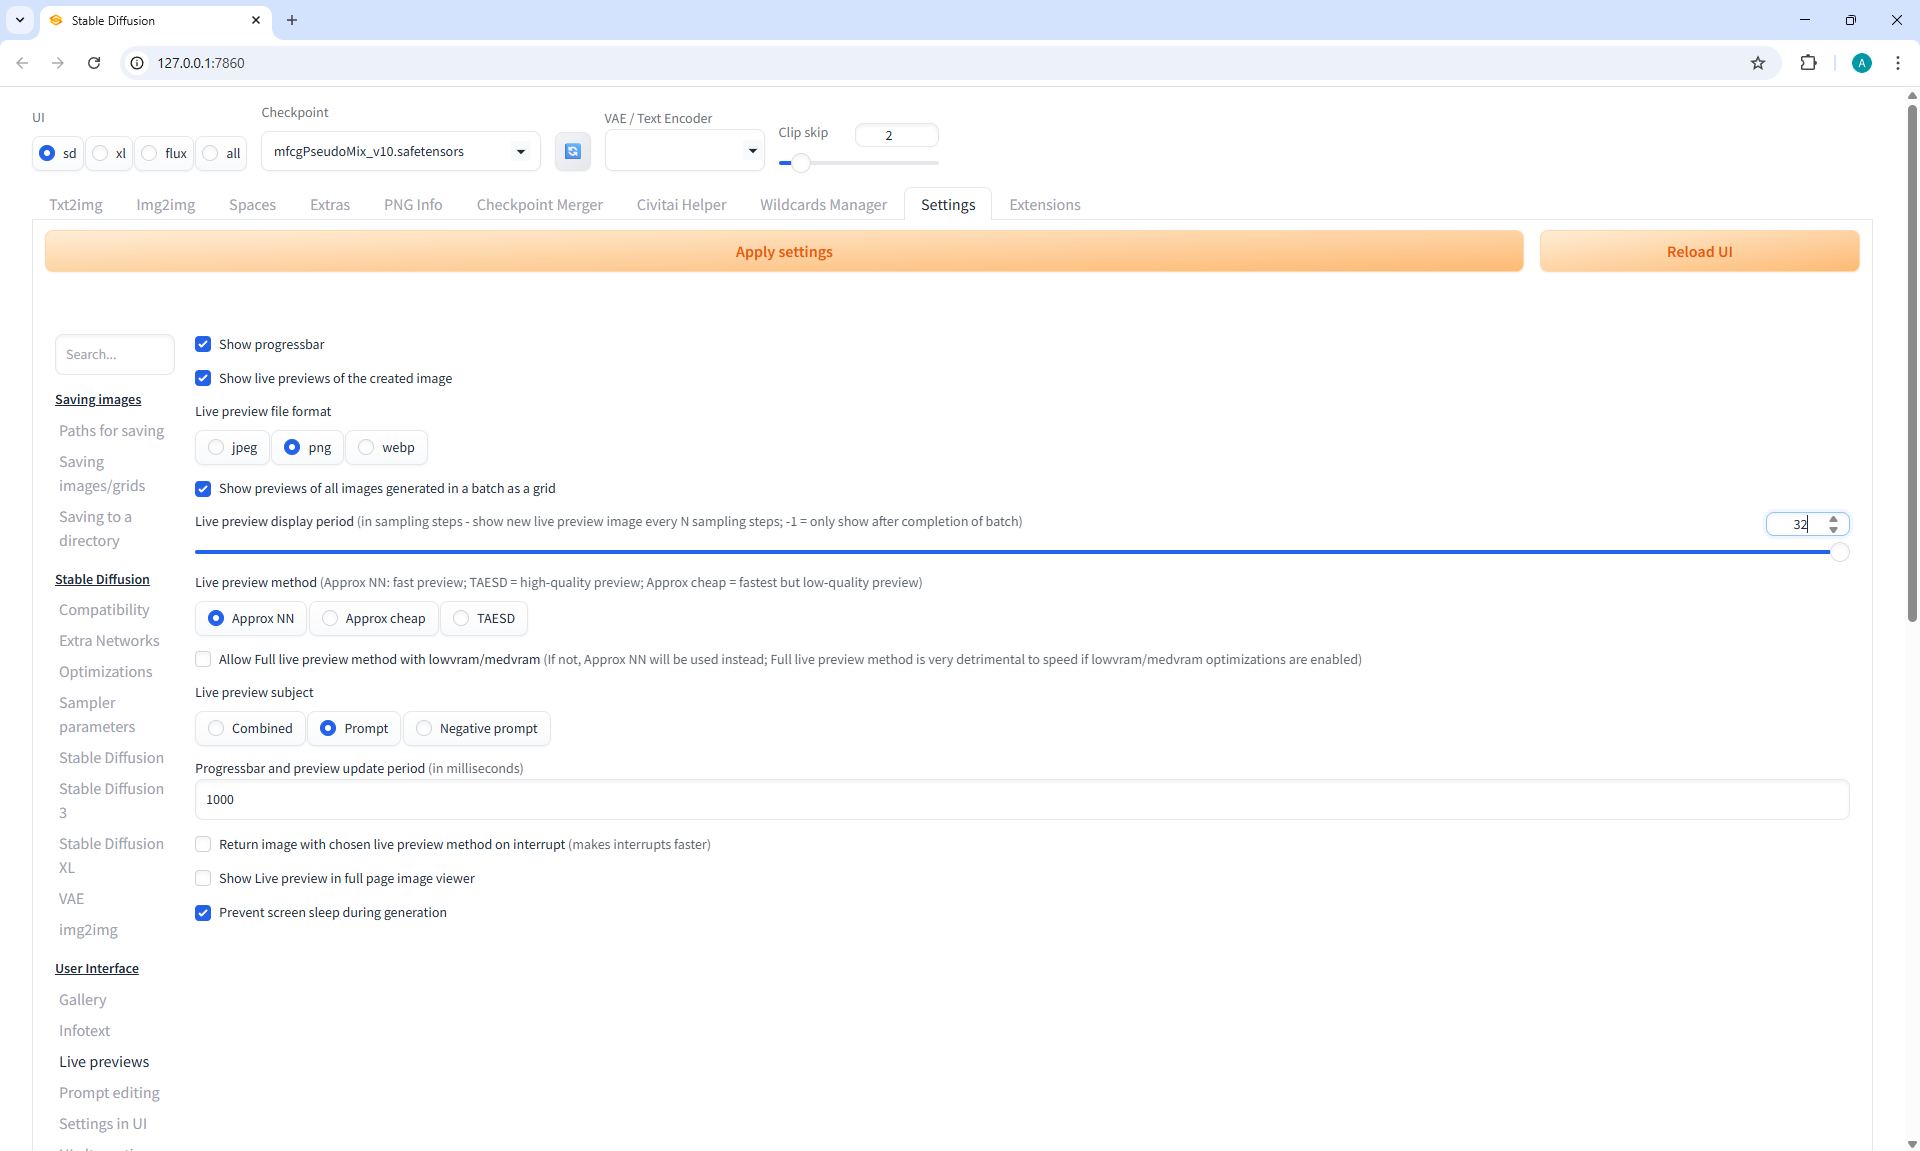Screen dimensions: 1920x1151
Task: Open the Civitai Helper tab
Action: click(x=681, y=205)
